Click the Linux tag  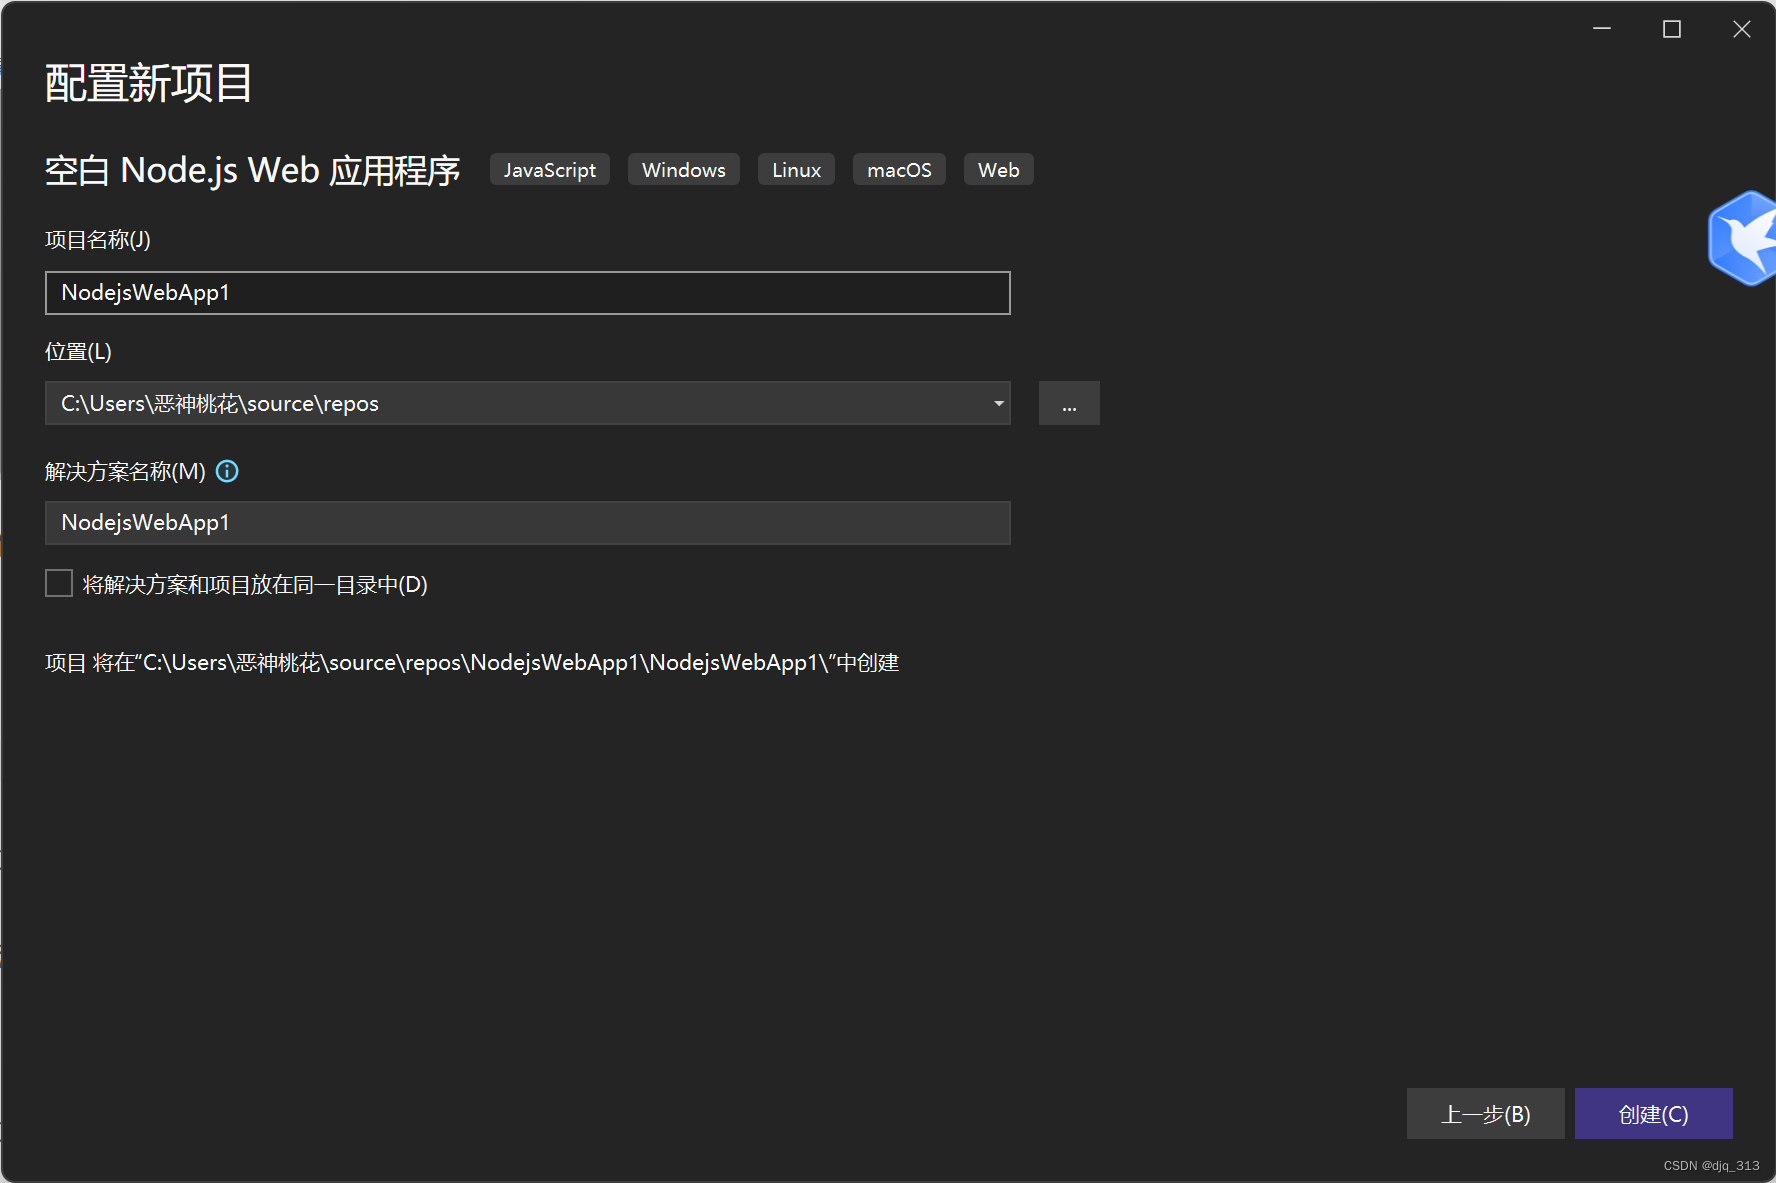[x=796, y=170]
